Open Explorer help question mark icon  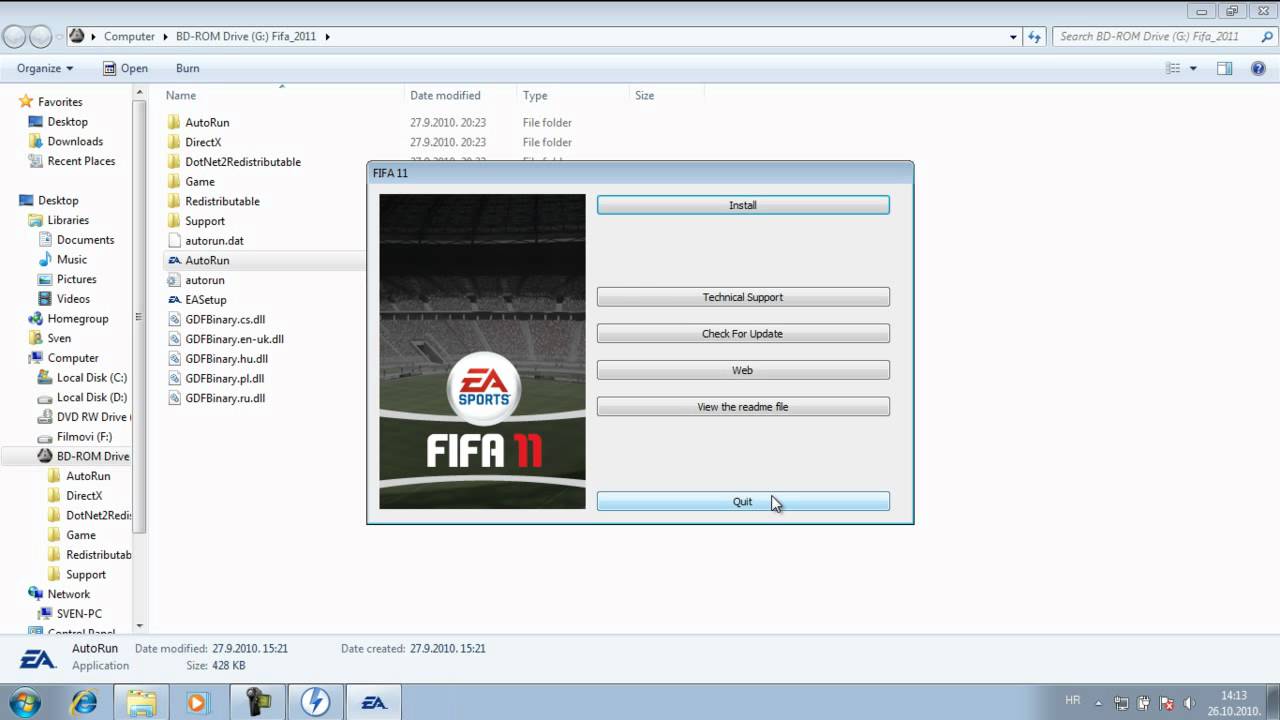pos(1258,68)
